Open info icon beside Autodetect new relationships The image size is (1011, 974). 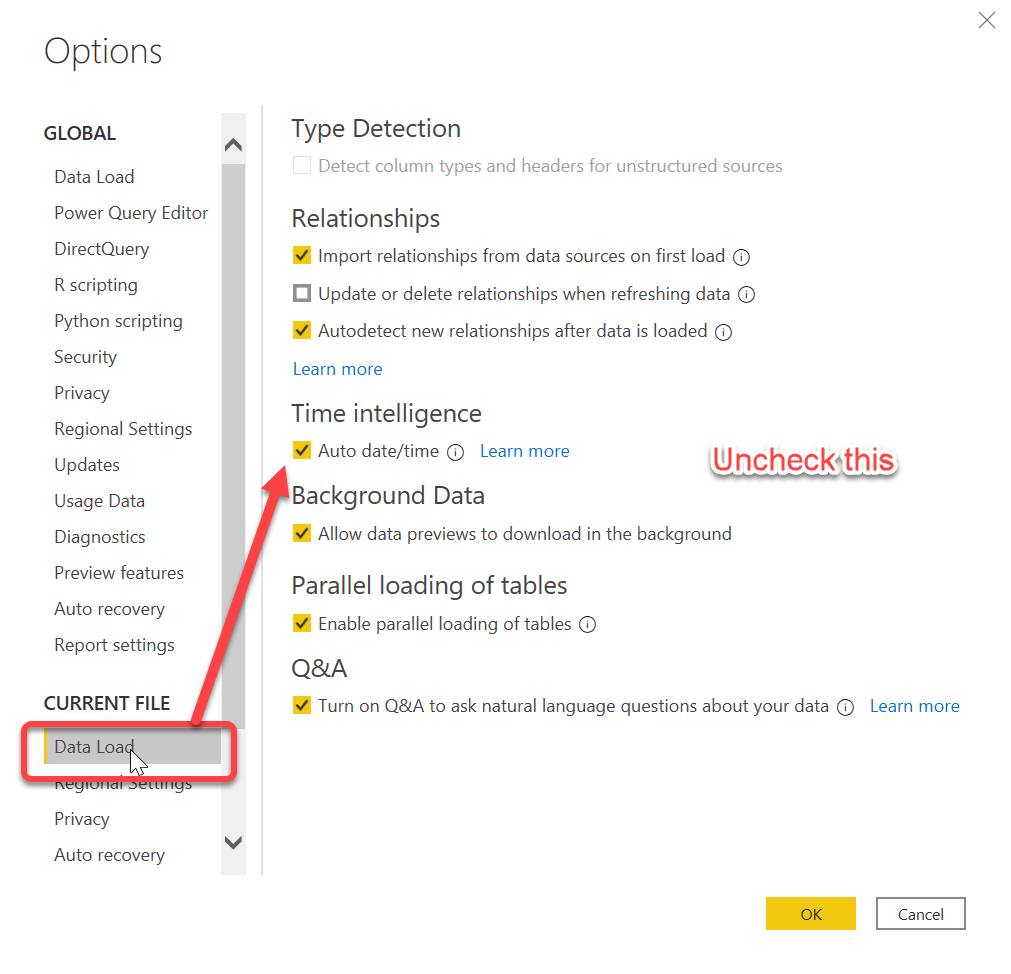tap(723, 332)
